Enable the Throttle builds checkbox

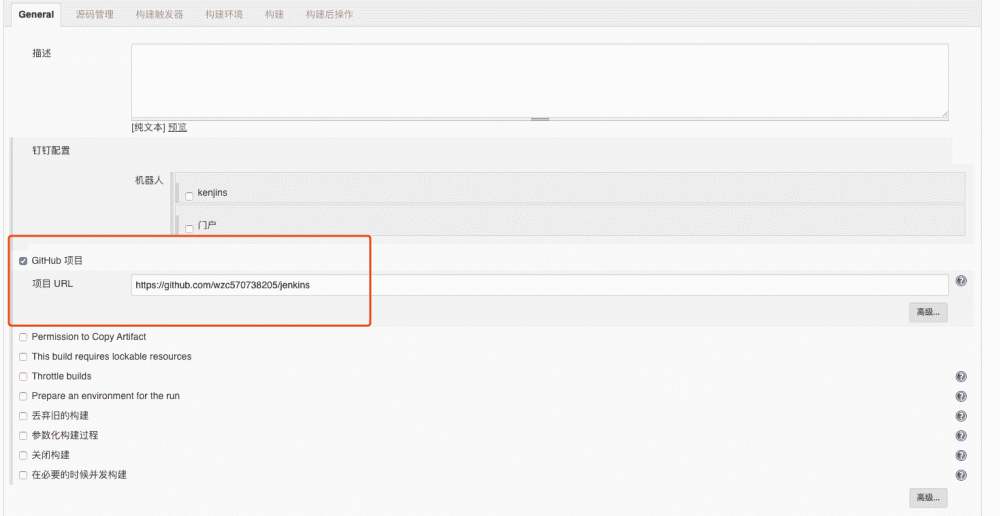(x=24, y=376)
